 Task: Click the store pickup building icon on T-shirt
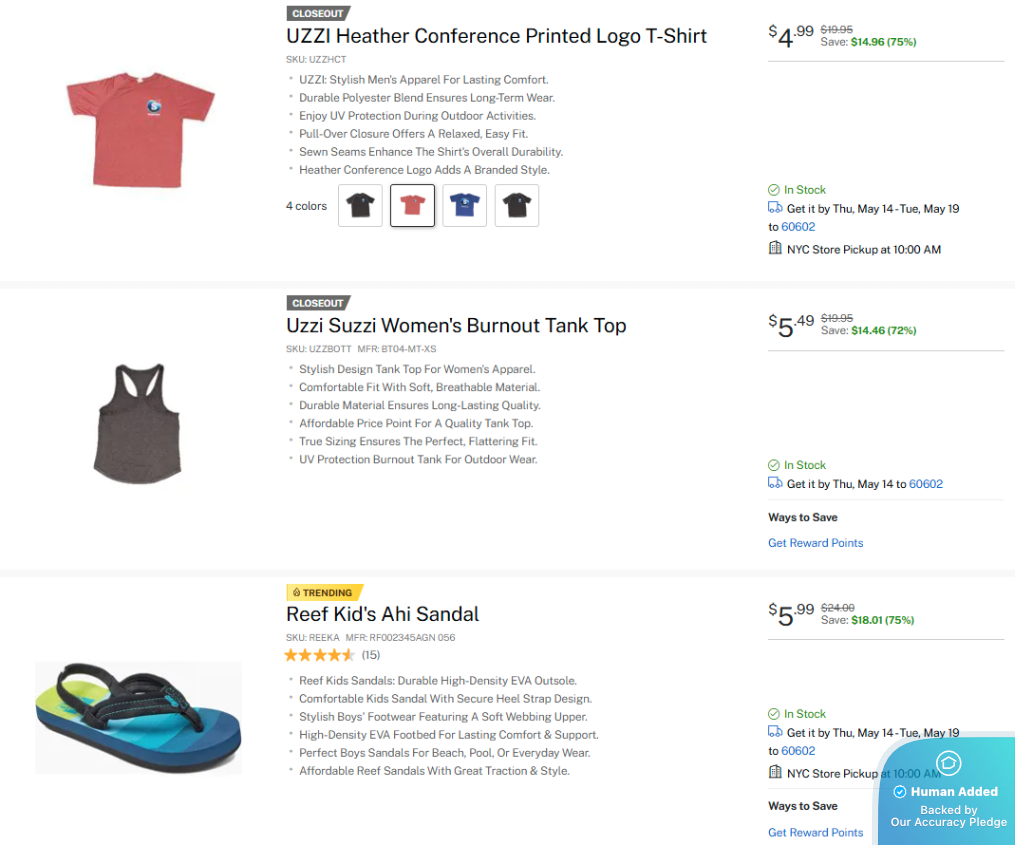coord(775,248)
